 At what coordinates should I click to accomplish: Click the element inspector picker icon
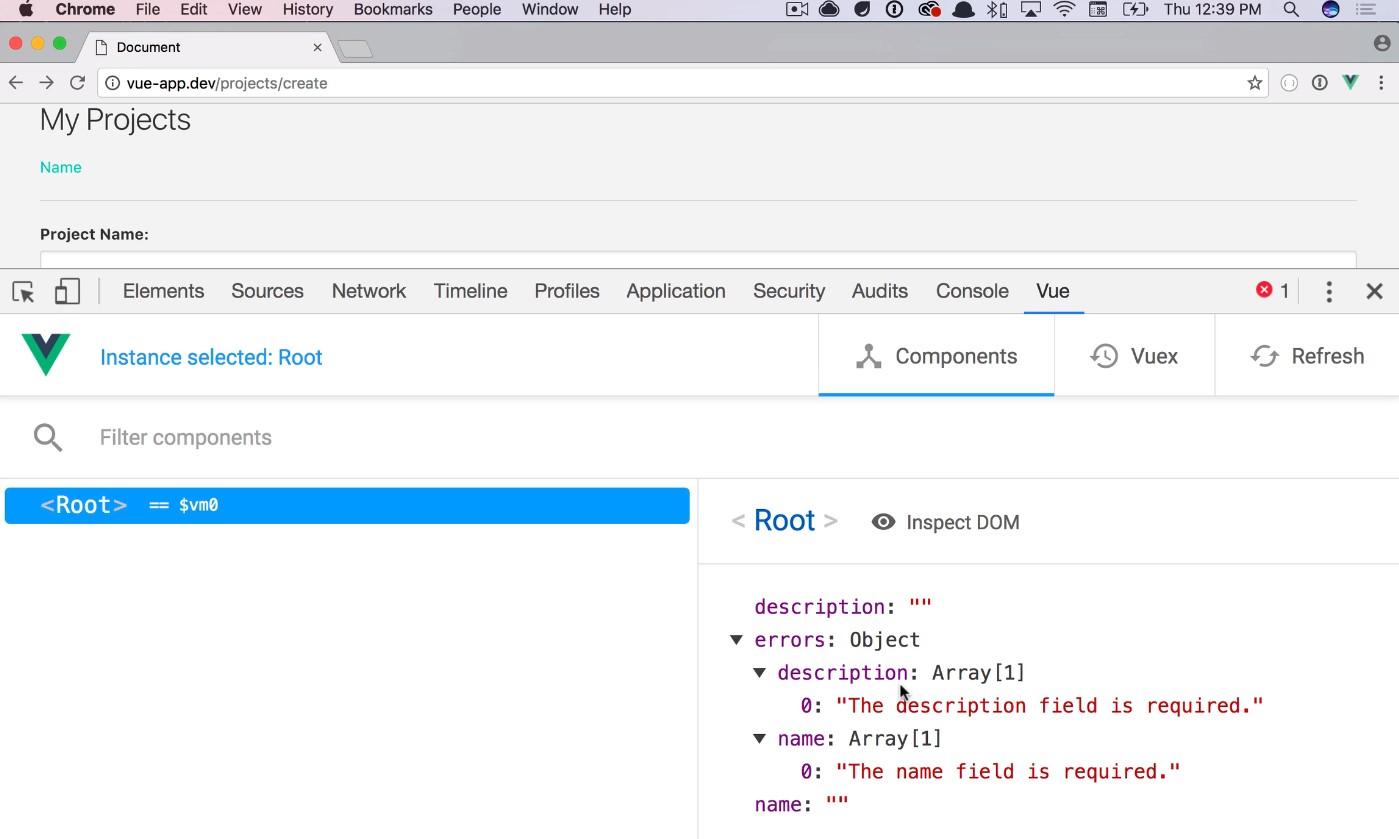pyautogui.click(x=23, y=291)
